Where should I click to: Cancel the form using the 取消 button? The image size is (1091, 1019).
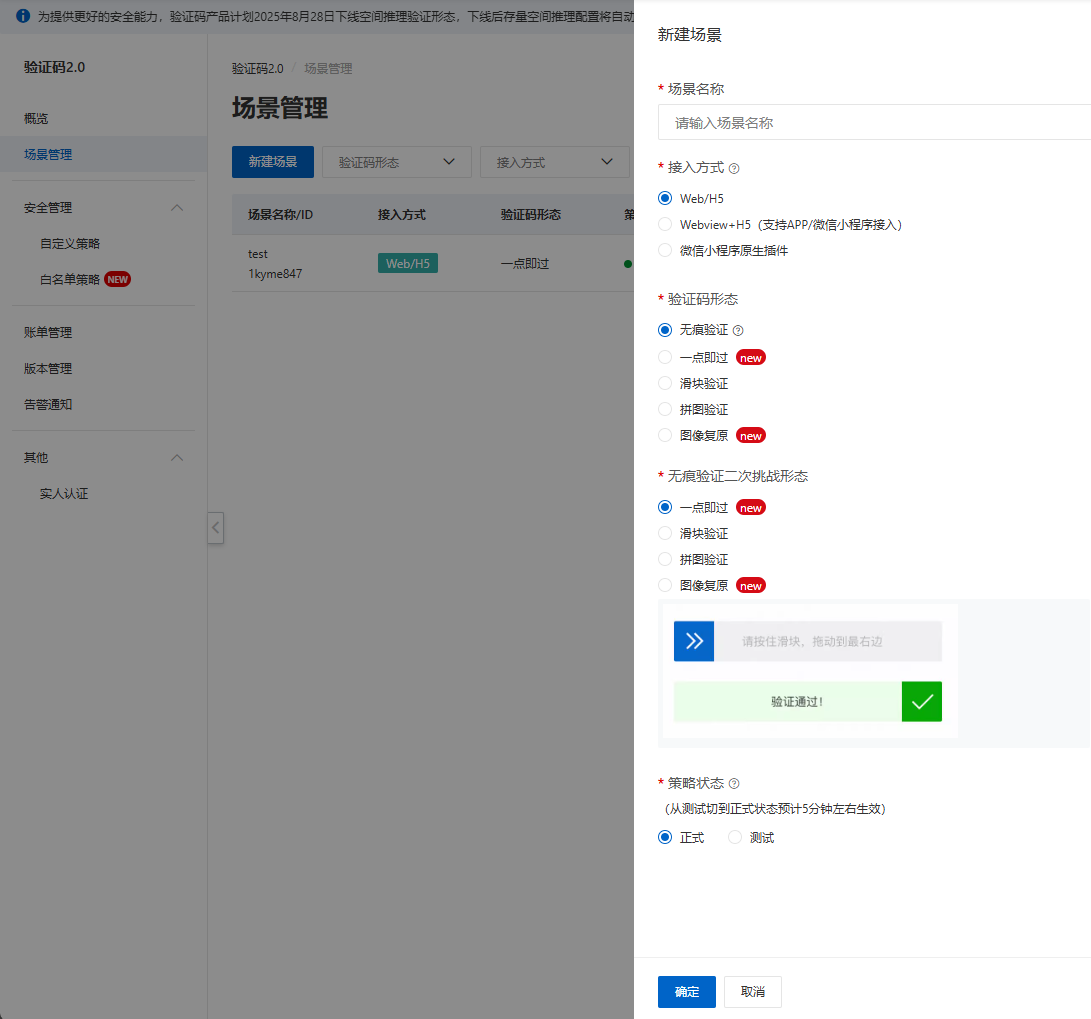[x=752, y=991]
